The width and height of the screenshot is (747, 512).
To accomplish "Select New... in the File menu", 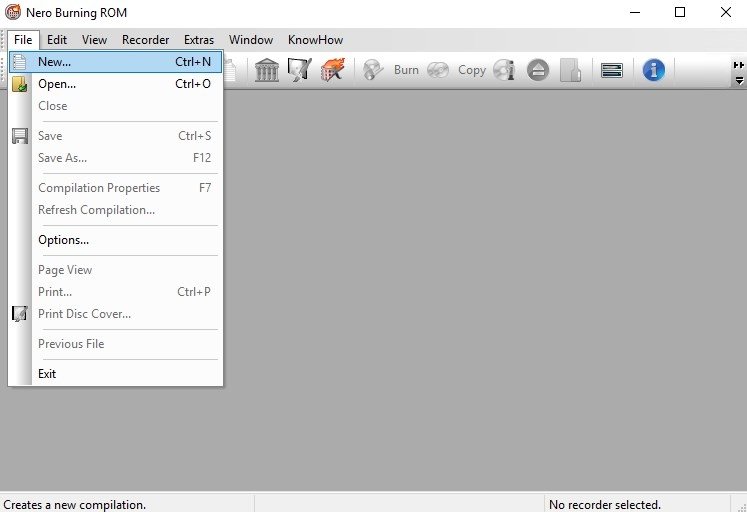I will (x=115, y=62).
